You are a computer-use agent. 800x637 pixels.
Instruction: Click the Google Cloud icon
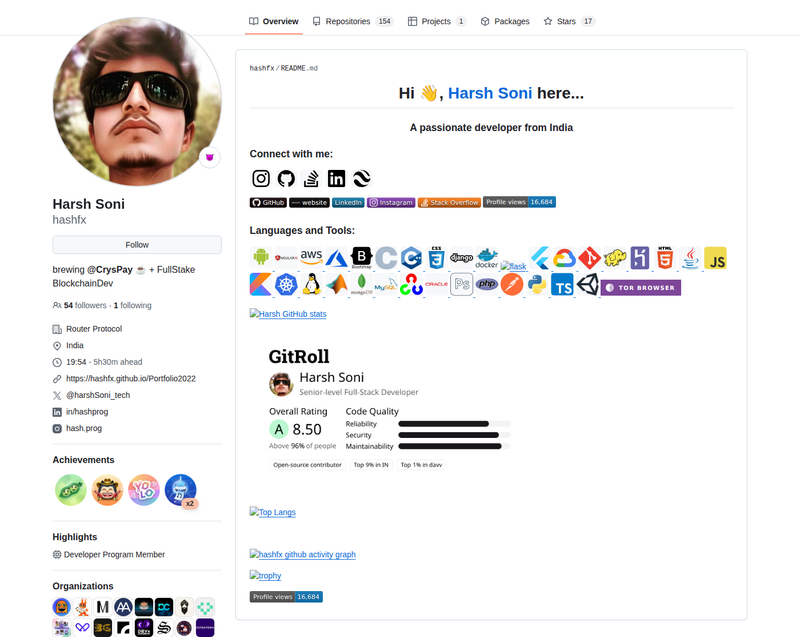[x=564, y=258]
